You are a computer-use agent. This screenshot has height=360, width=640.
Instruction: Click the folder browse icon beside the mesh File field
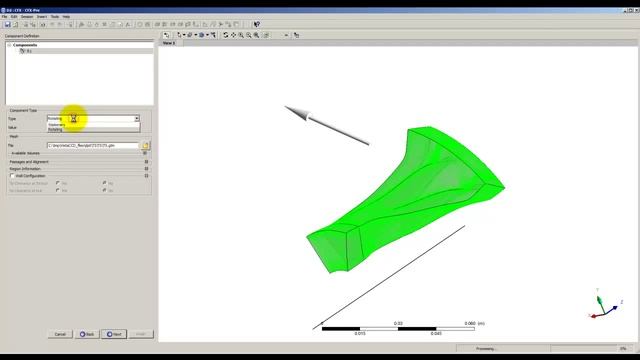click(x=145, y=145)
